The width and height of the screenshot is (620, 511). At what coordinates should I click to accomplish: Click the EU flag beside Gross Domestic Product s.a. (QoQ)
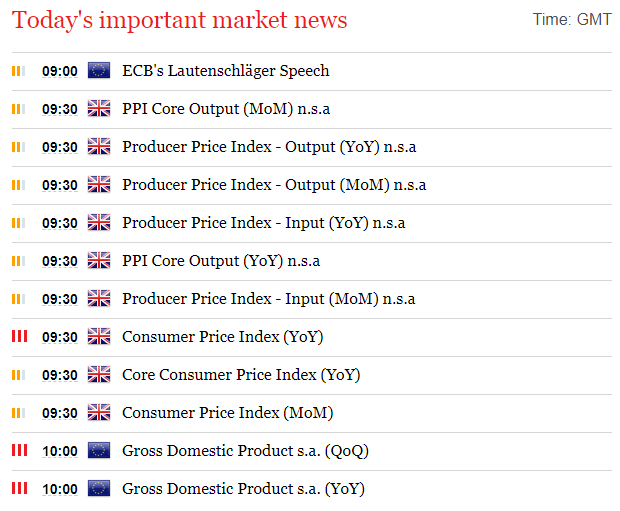pyautogui.click(x=99, y=450)
